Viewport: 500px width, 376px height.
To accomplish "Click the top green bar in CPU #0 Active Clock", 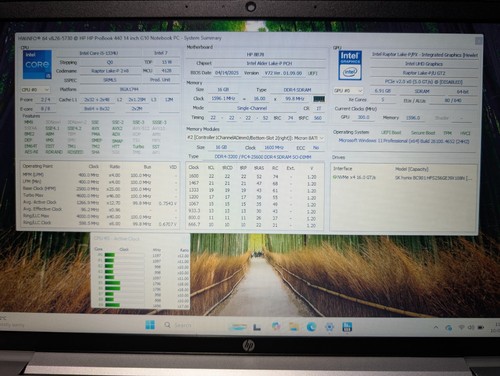I will (x=110, y=255).
